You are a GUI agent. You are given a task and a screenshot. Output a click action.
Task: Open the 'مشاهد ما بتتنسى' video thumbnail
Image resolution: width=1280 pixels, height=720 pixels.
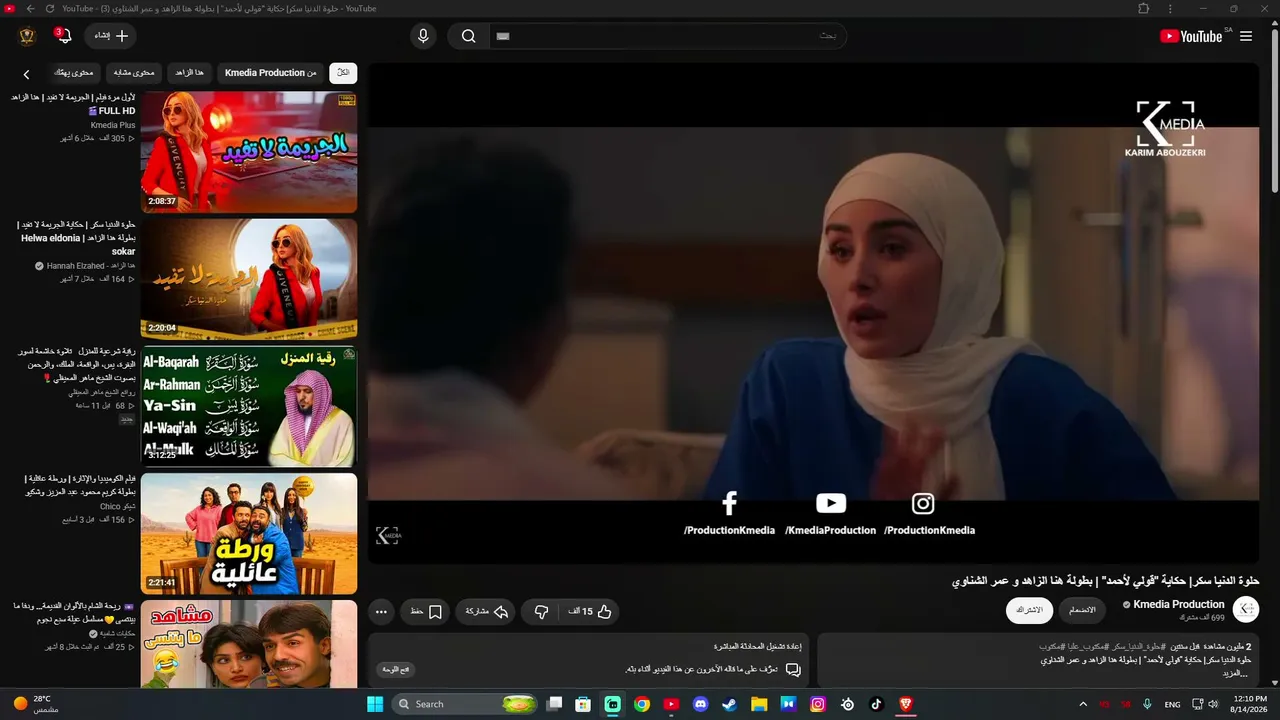[x=249, y=644]
